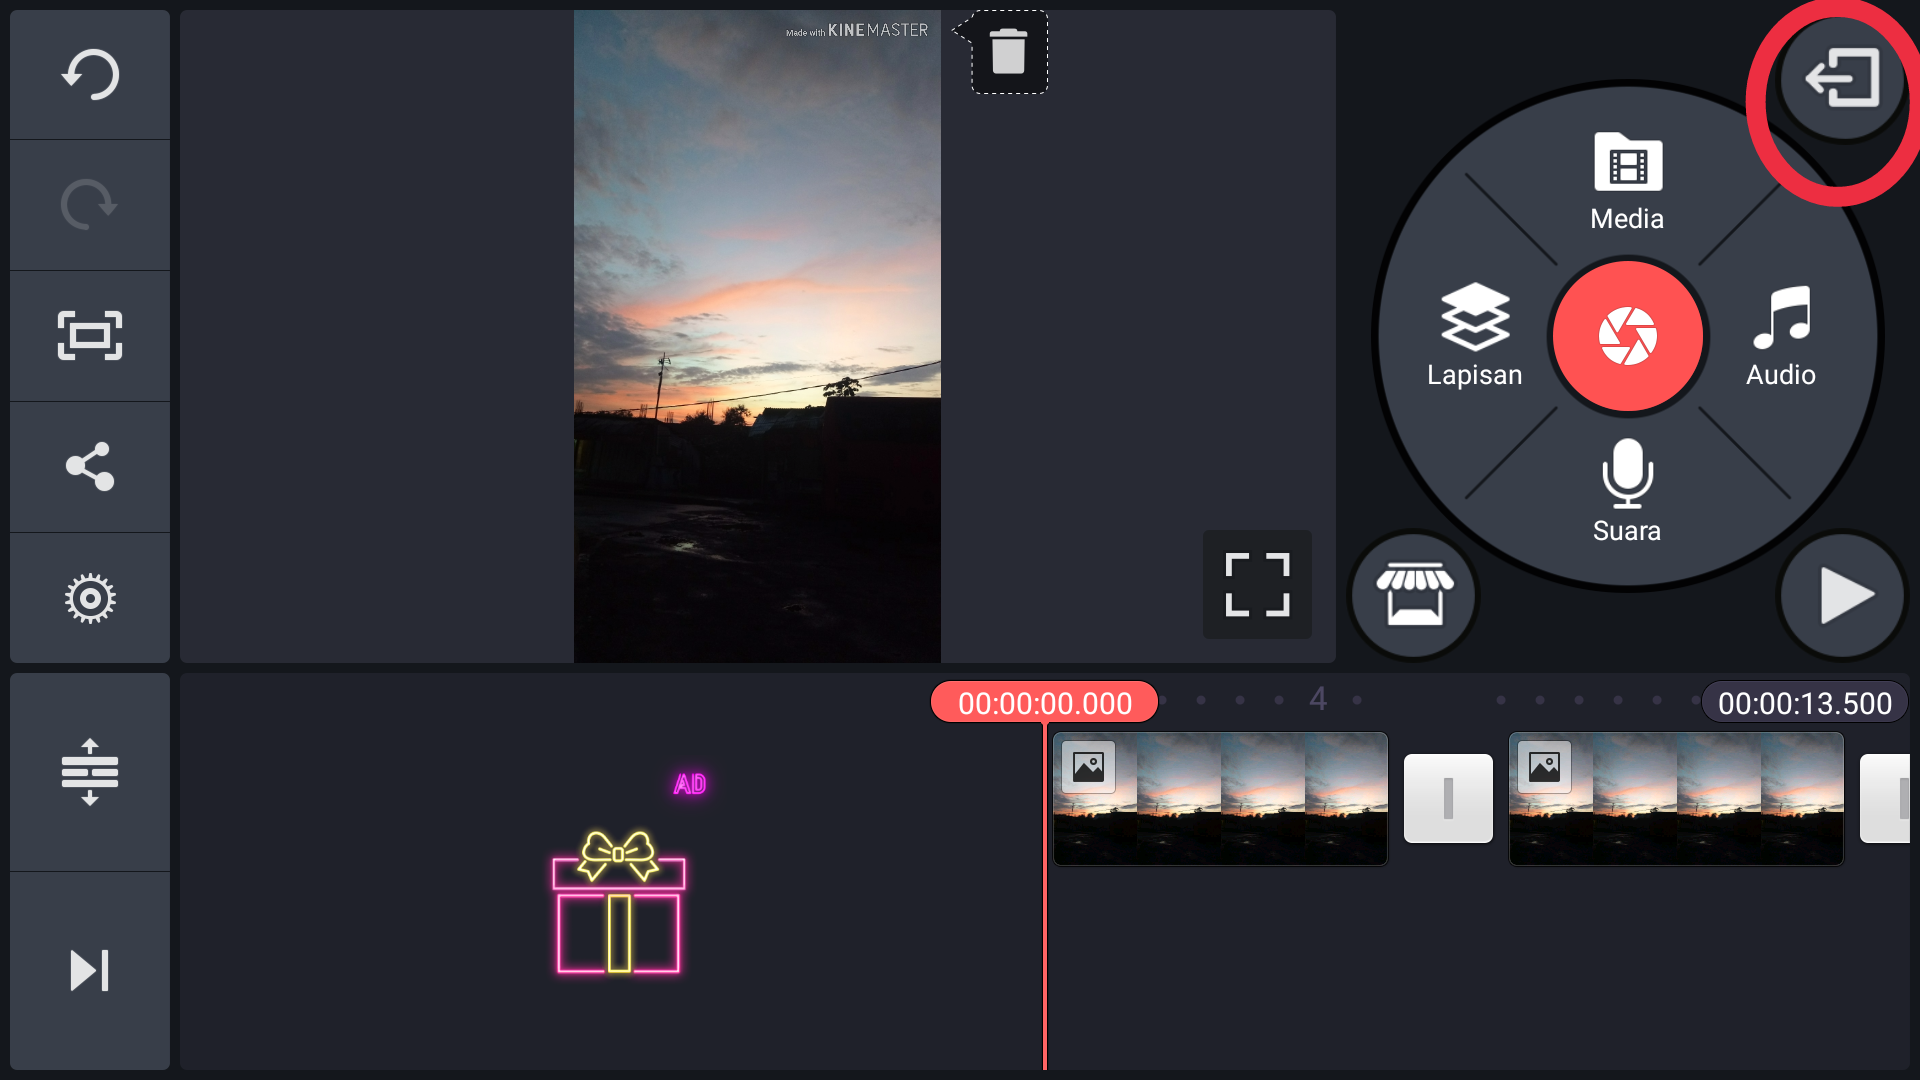Click the 00:00:00.000 playhead time marker
The width and height of the screenshot is (1920, 1080).
click(x=1044, y=703)
